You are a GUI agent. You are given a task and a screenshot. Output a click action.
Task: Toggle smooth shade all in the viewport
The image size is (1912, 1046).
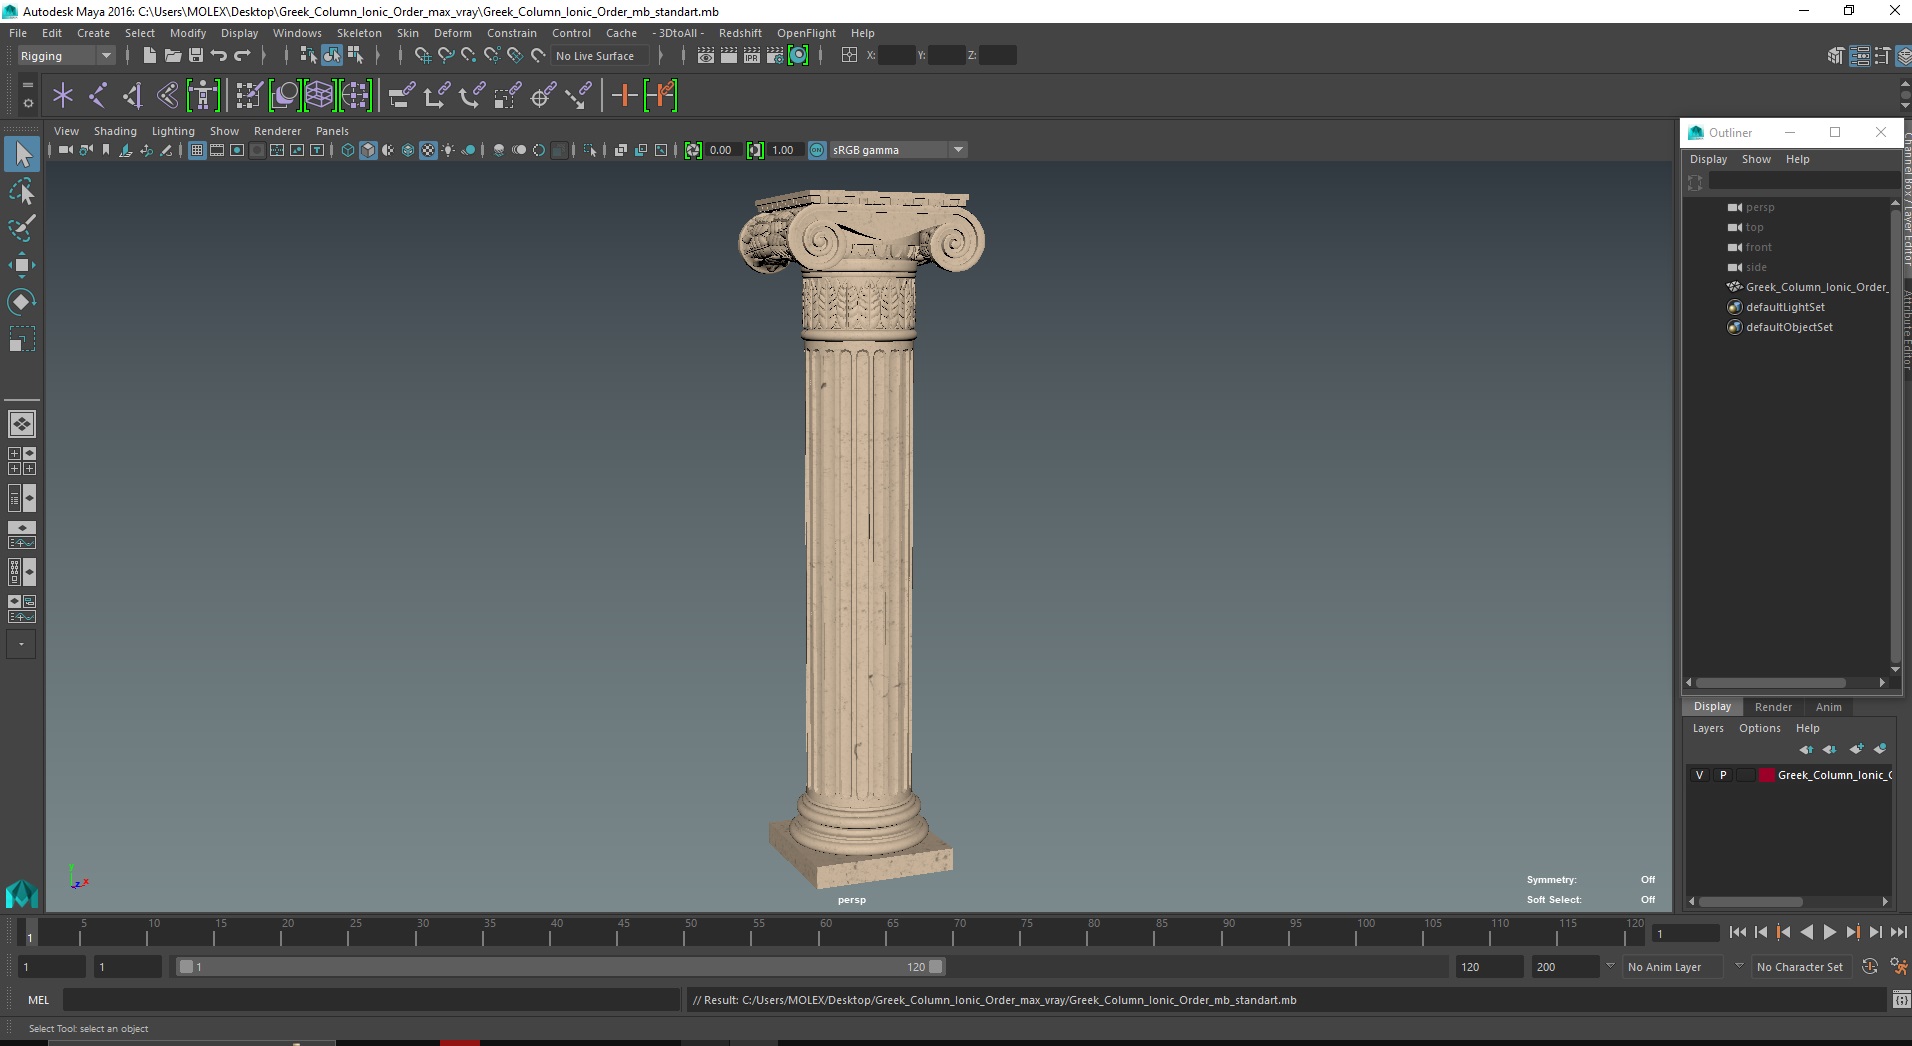point(368,150)
